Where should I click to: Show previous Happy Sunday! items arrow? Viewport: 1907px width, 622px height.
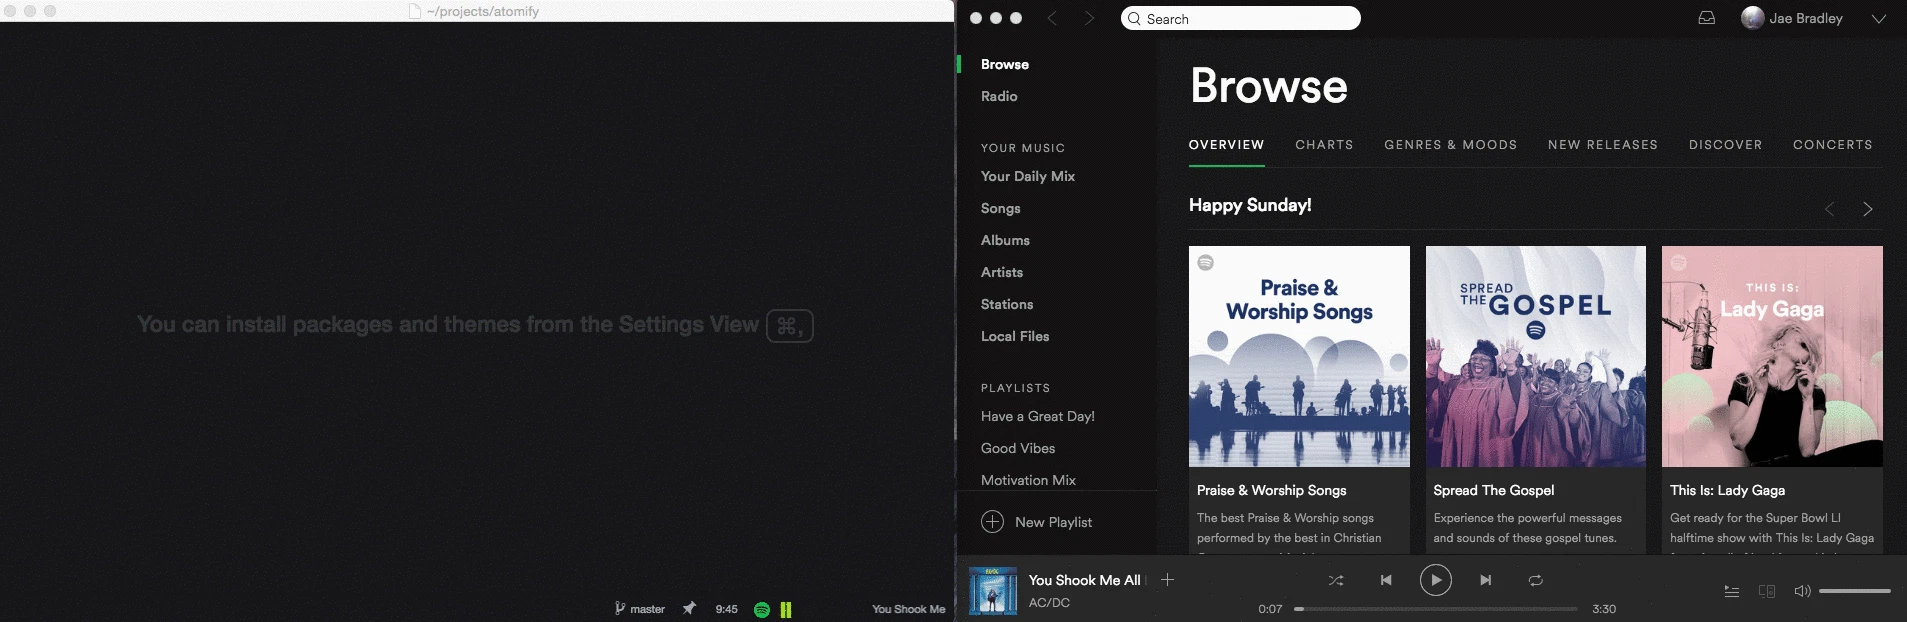click(1829, 209)
